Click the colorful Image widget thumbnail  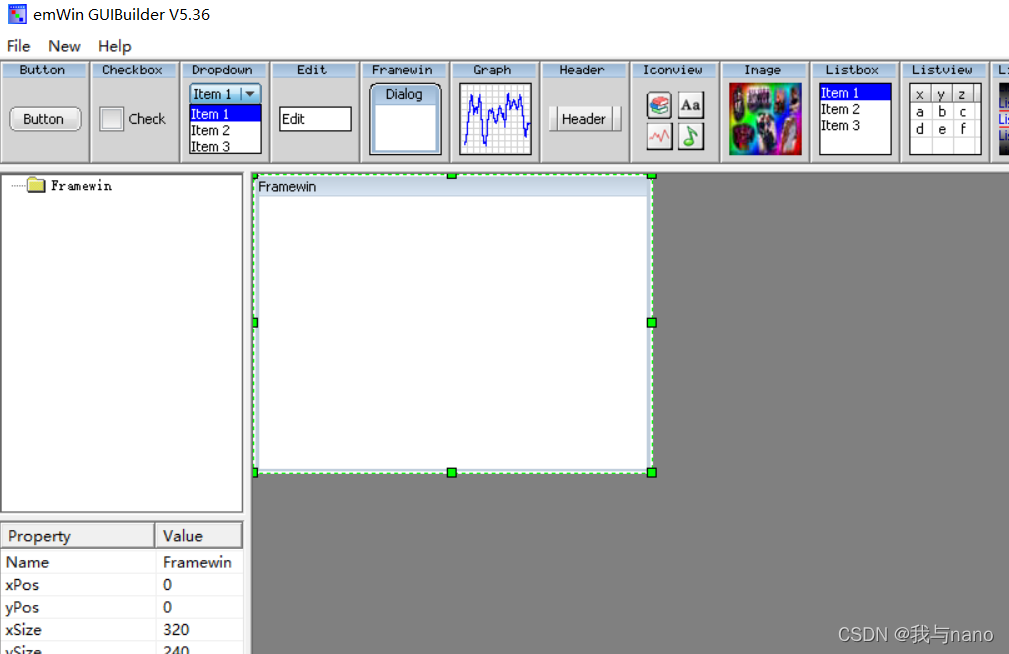tap(765, 118)
